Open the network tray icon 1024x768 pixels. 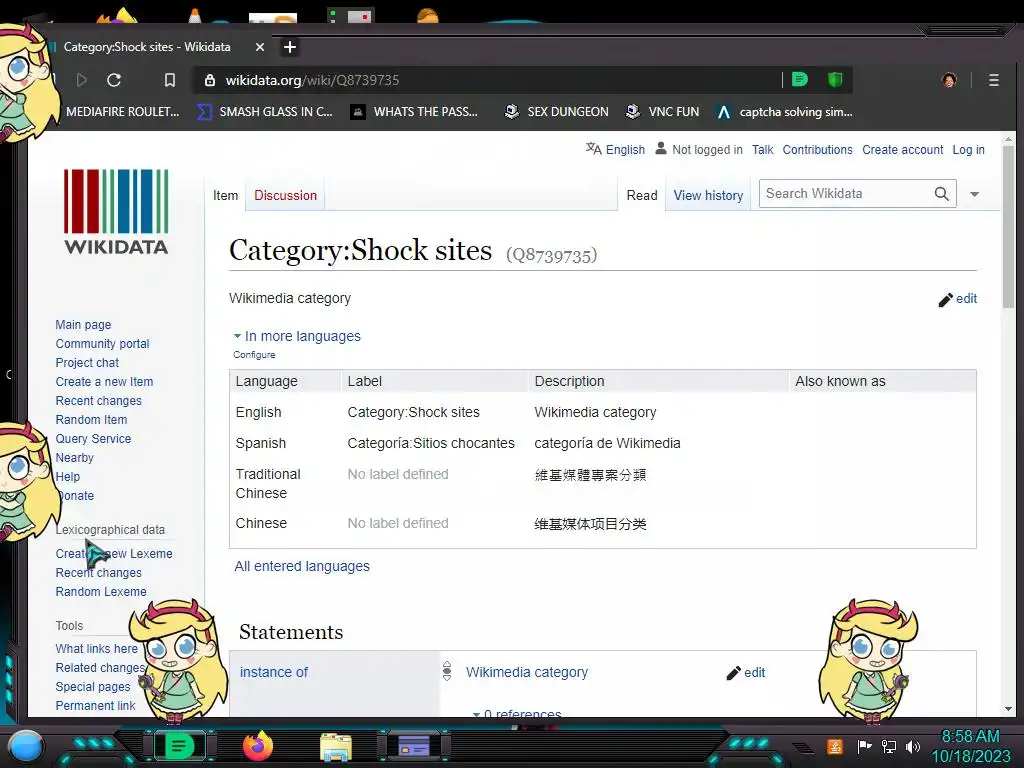coord(888,746)
